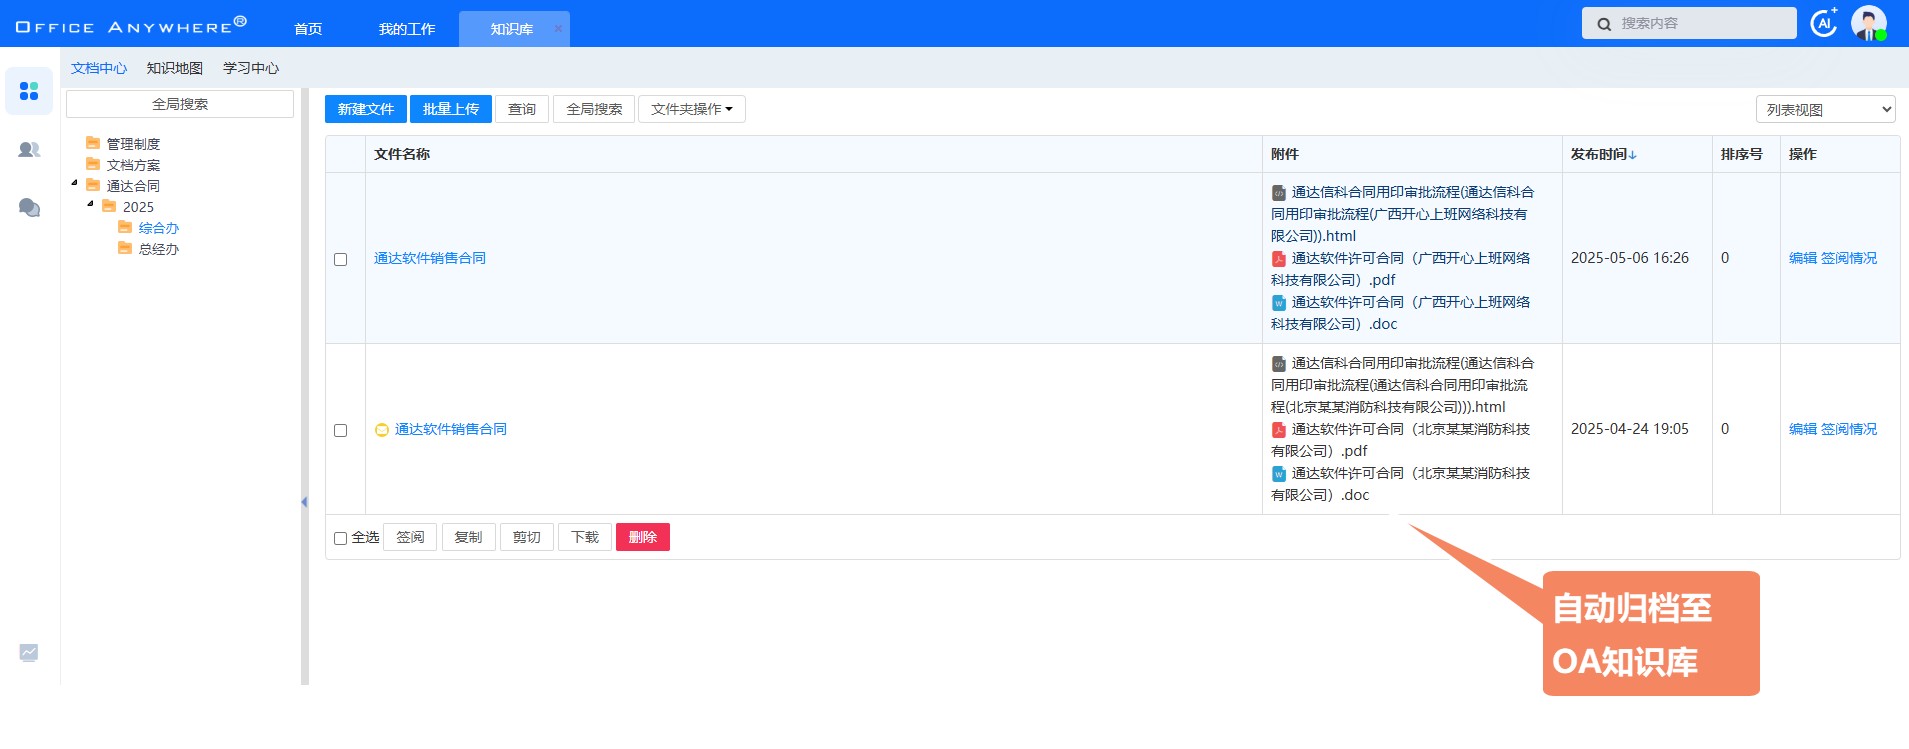The width and height of the screenshot is (1909, 749).
Task: Click the 文档方案 folder icon
Action: (93, 164)
